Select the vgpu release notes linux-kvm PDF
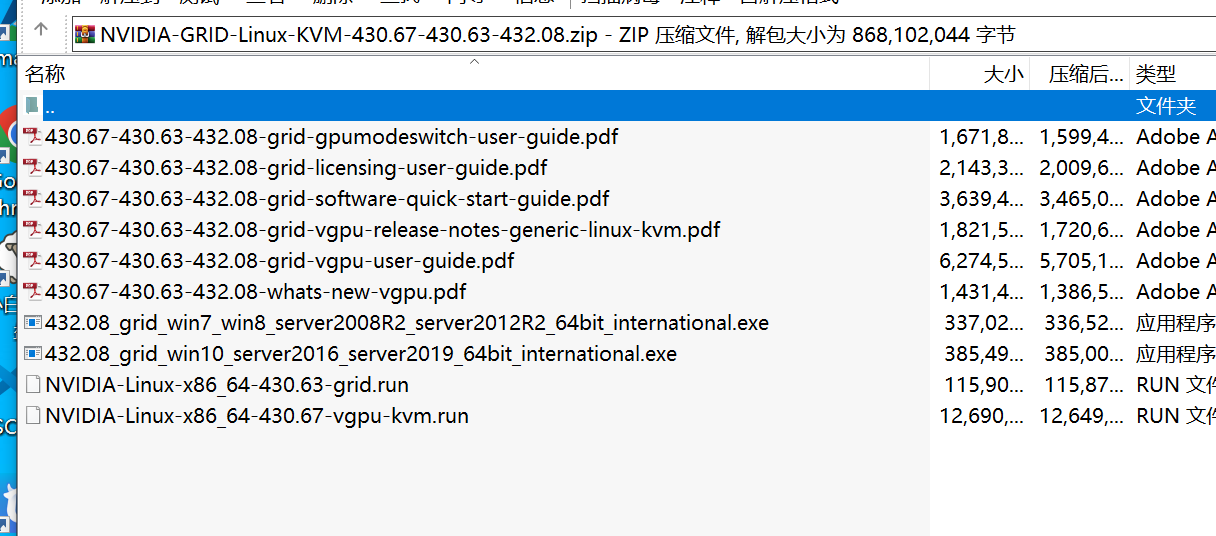This screenshot has width=1216, height=536. [x=382, y=230]
